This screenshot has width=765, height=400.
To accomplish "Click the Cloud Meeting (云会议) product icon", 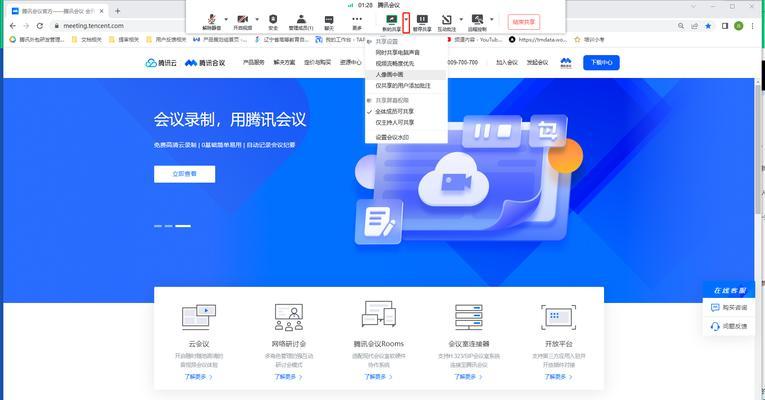I will click(x=199, y=317).
